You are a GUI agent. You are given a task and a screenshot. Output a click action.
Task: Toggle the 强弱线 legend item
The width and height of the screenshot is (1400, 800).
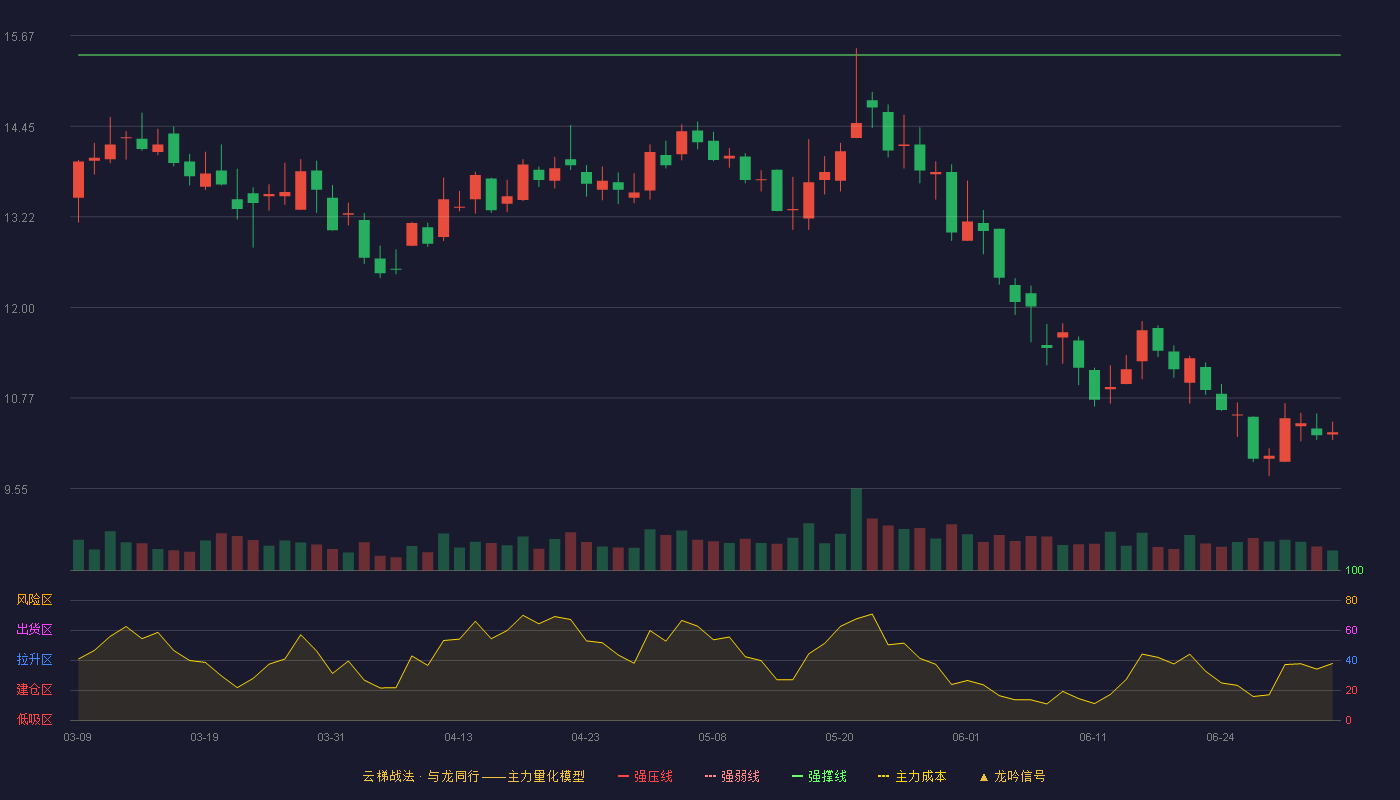coord(732,776)
